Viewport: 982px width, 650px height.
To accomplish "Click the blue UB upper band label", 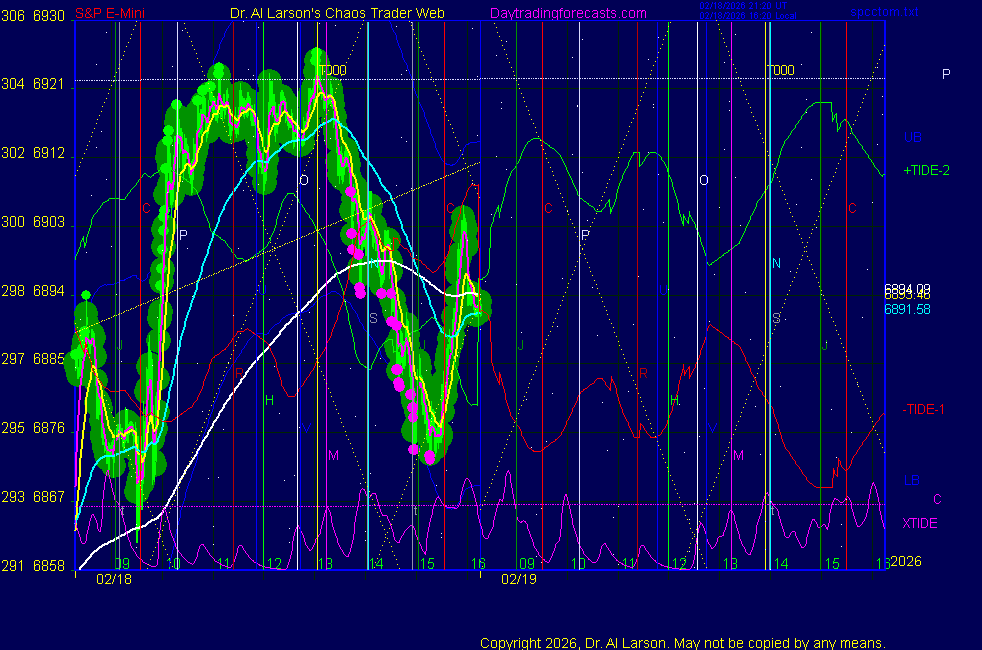I will (912, 137).
